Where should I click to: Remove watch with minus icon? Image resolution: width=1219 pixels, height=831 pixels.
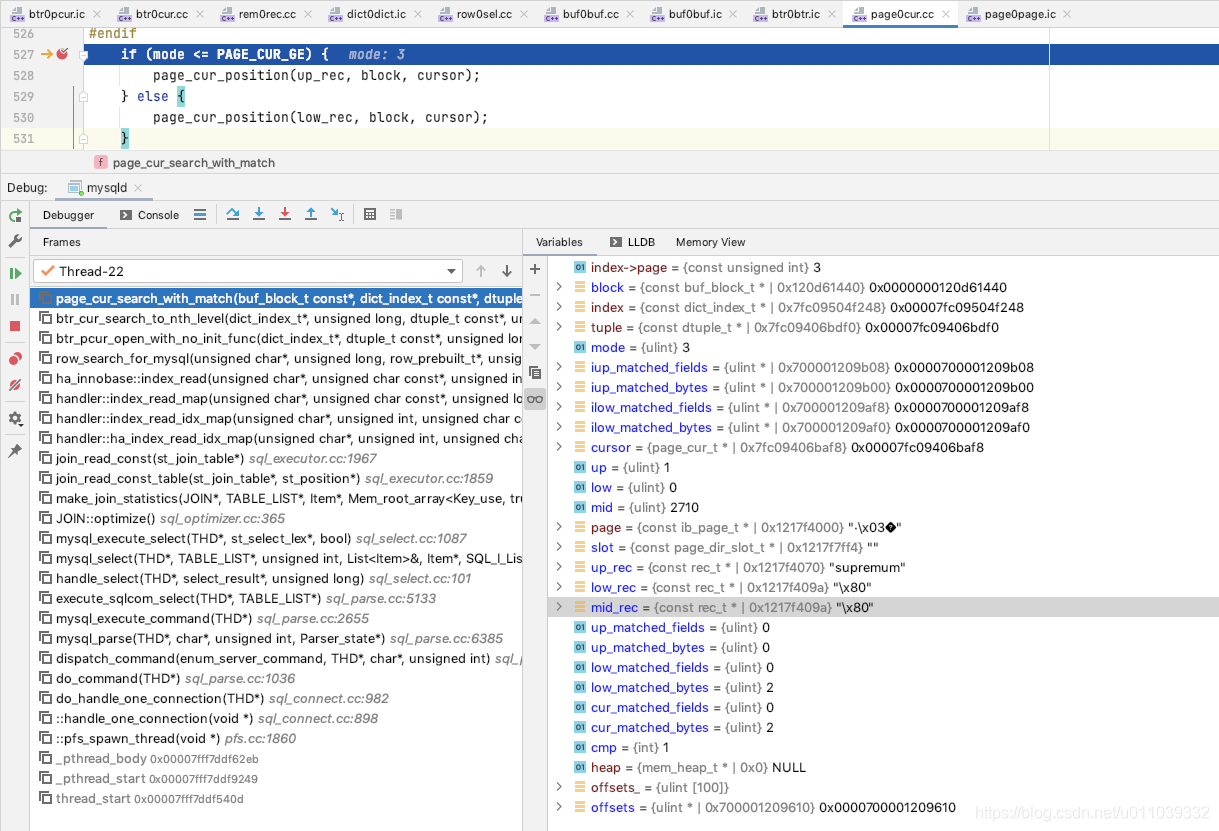[535, 295]
